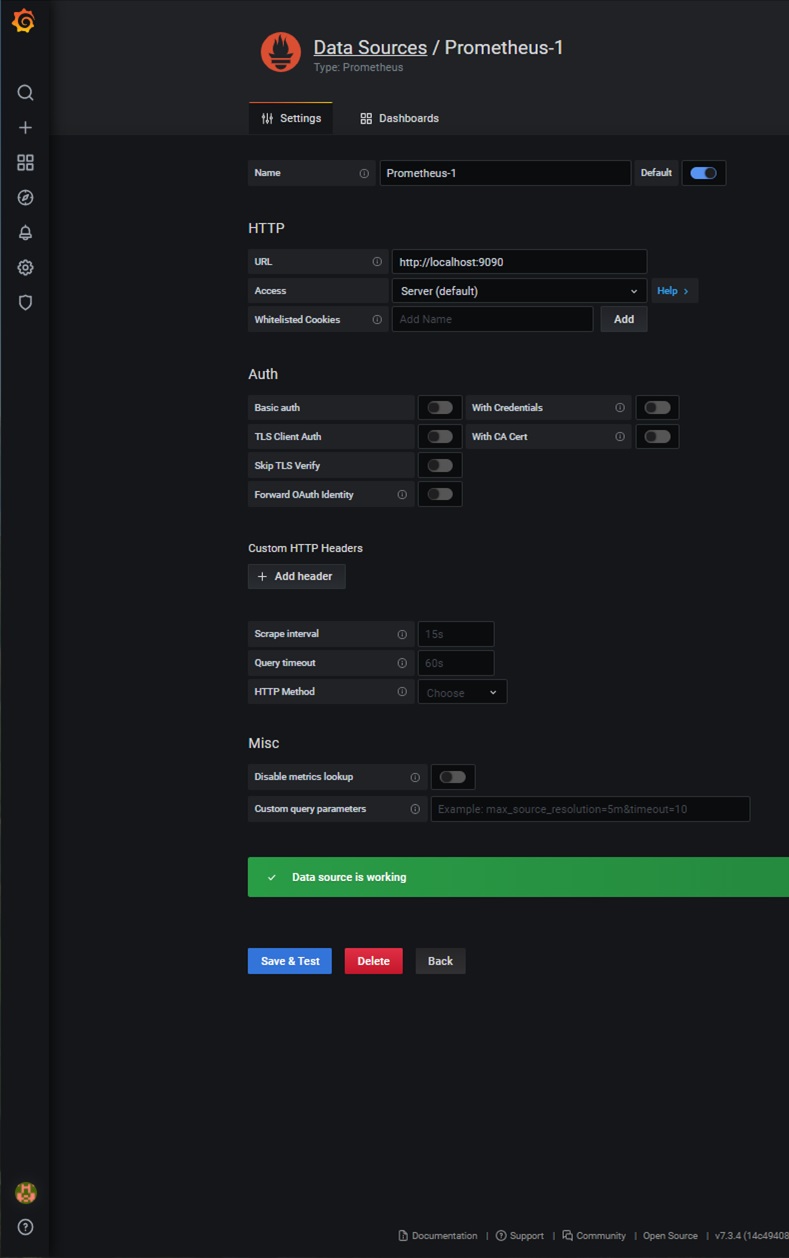Expand the Access Help section
The height and width of the screenshot is (1258, 789).
(x=675, y=291)
